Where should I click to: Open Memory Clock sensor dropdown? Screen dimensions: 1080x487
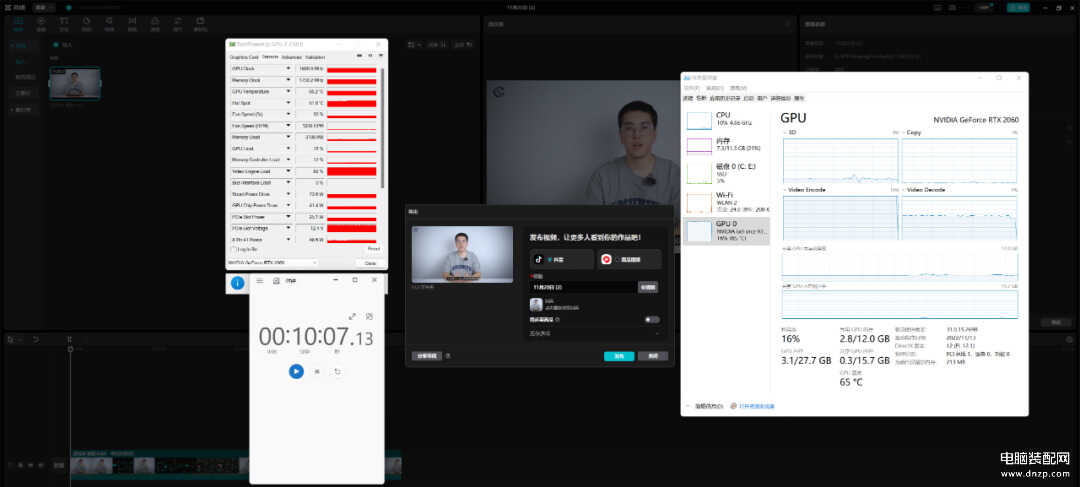click(x=288, y=81)
